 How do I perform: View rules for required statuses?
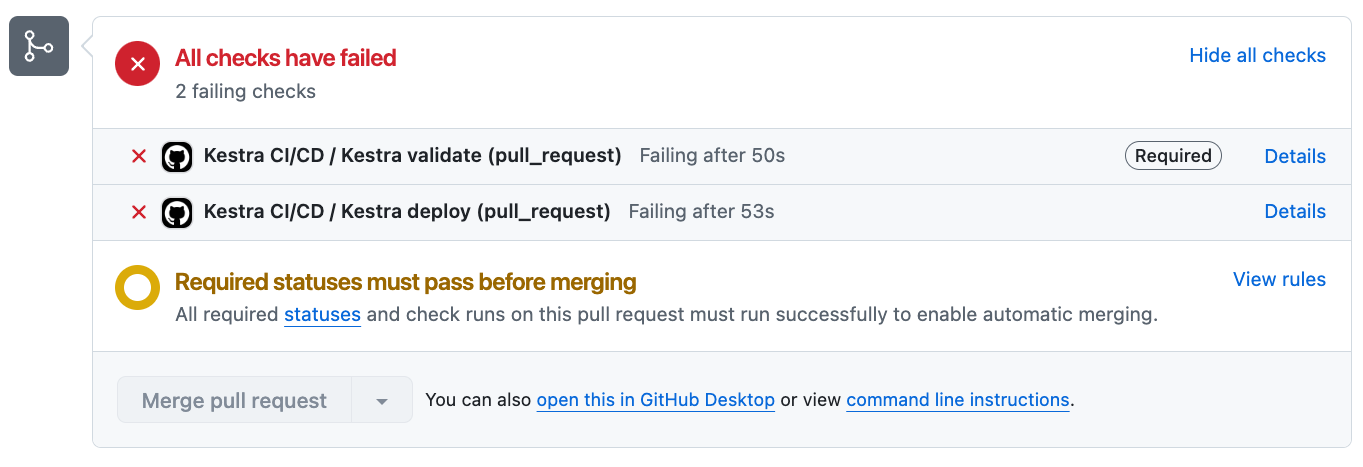1279,280
